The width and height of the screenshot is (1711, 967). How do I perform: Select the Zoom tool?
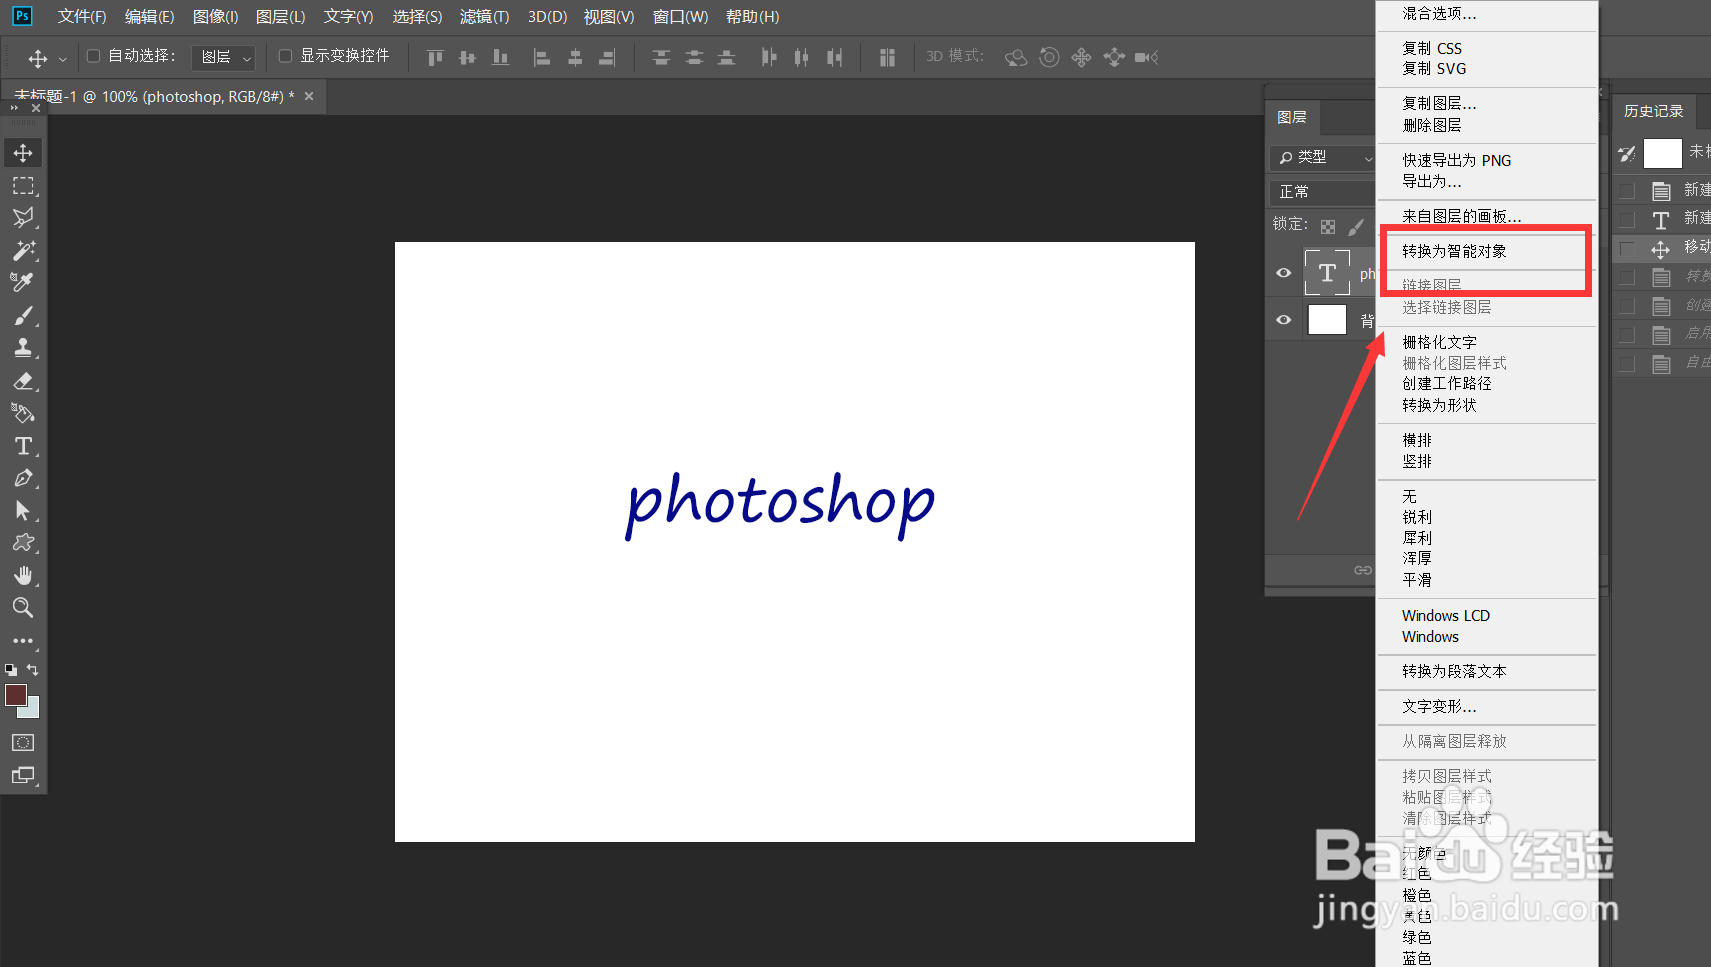tap(23, 607)
